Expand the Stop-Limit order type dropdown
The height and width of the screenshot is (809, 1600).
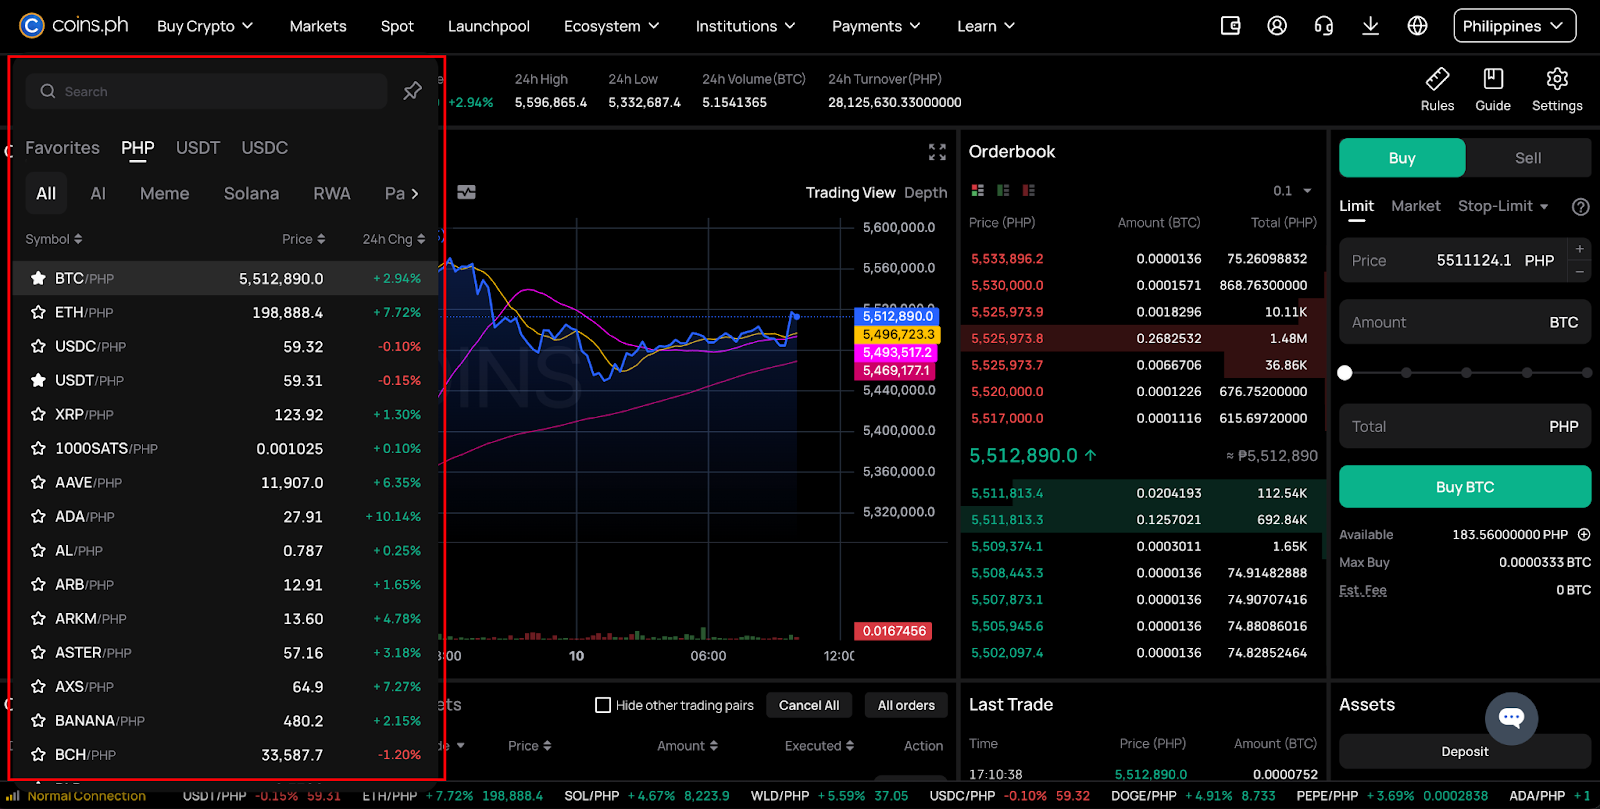point(1503,206)
